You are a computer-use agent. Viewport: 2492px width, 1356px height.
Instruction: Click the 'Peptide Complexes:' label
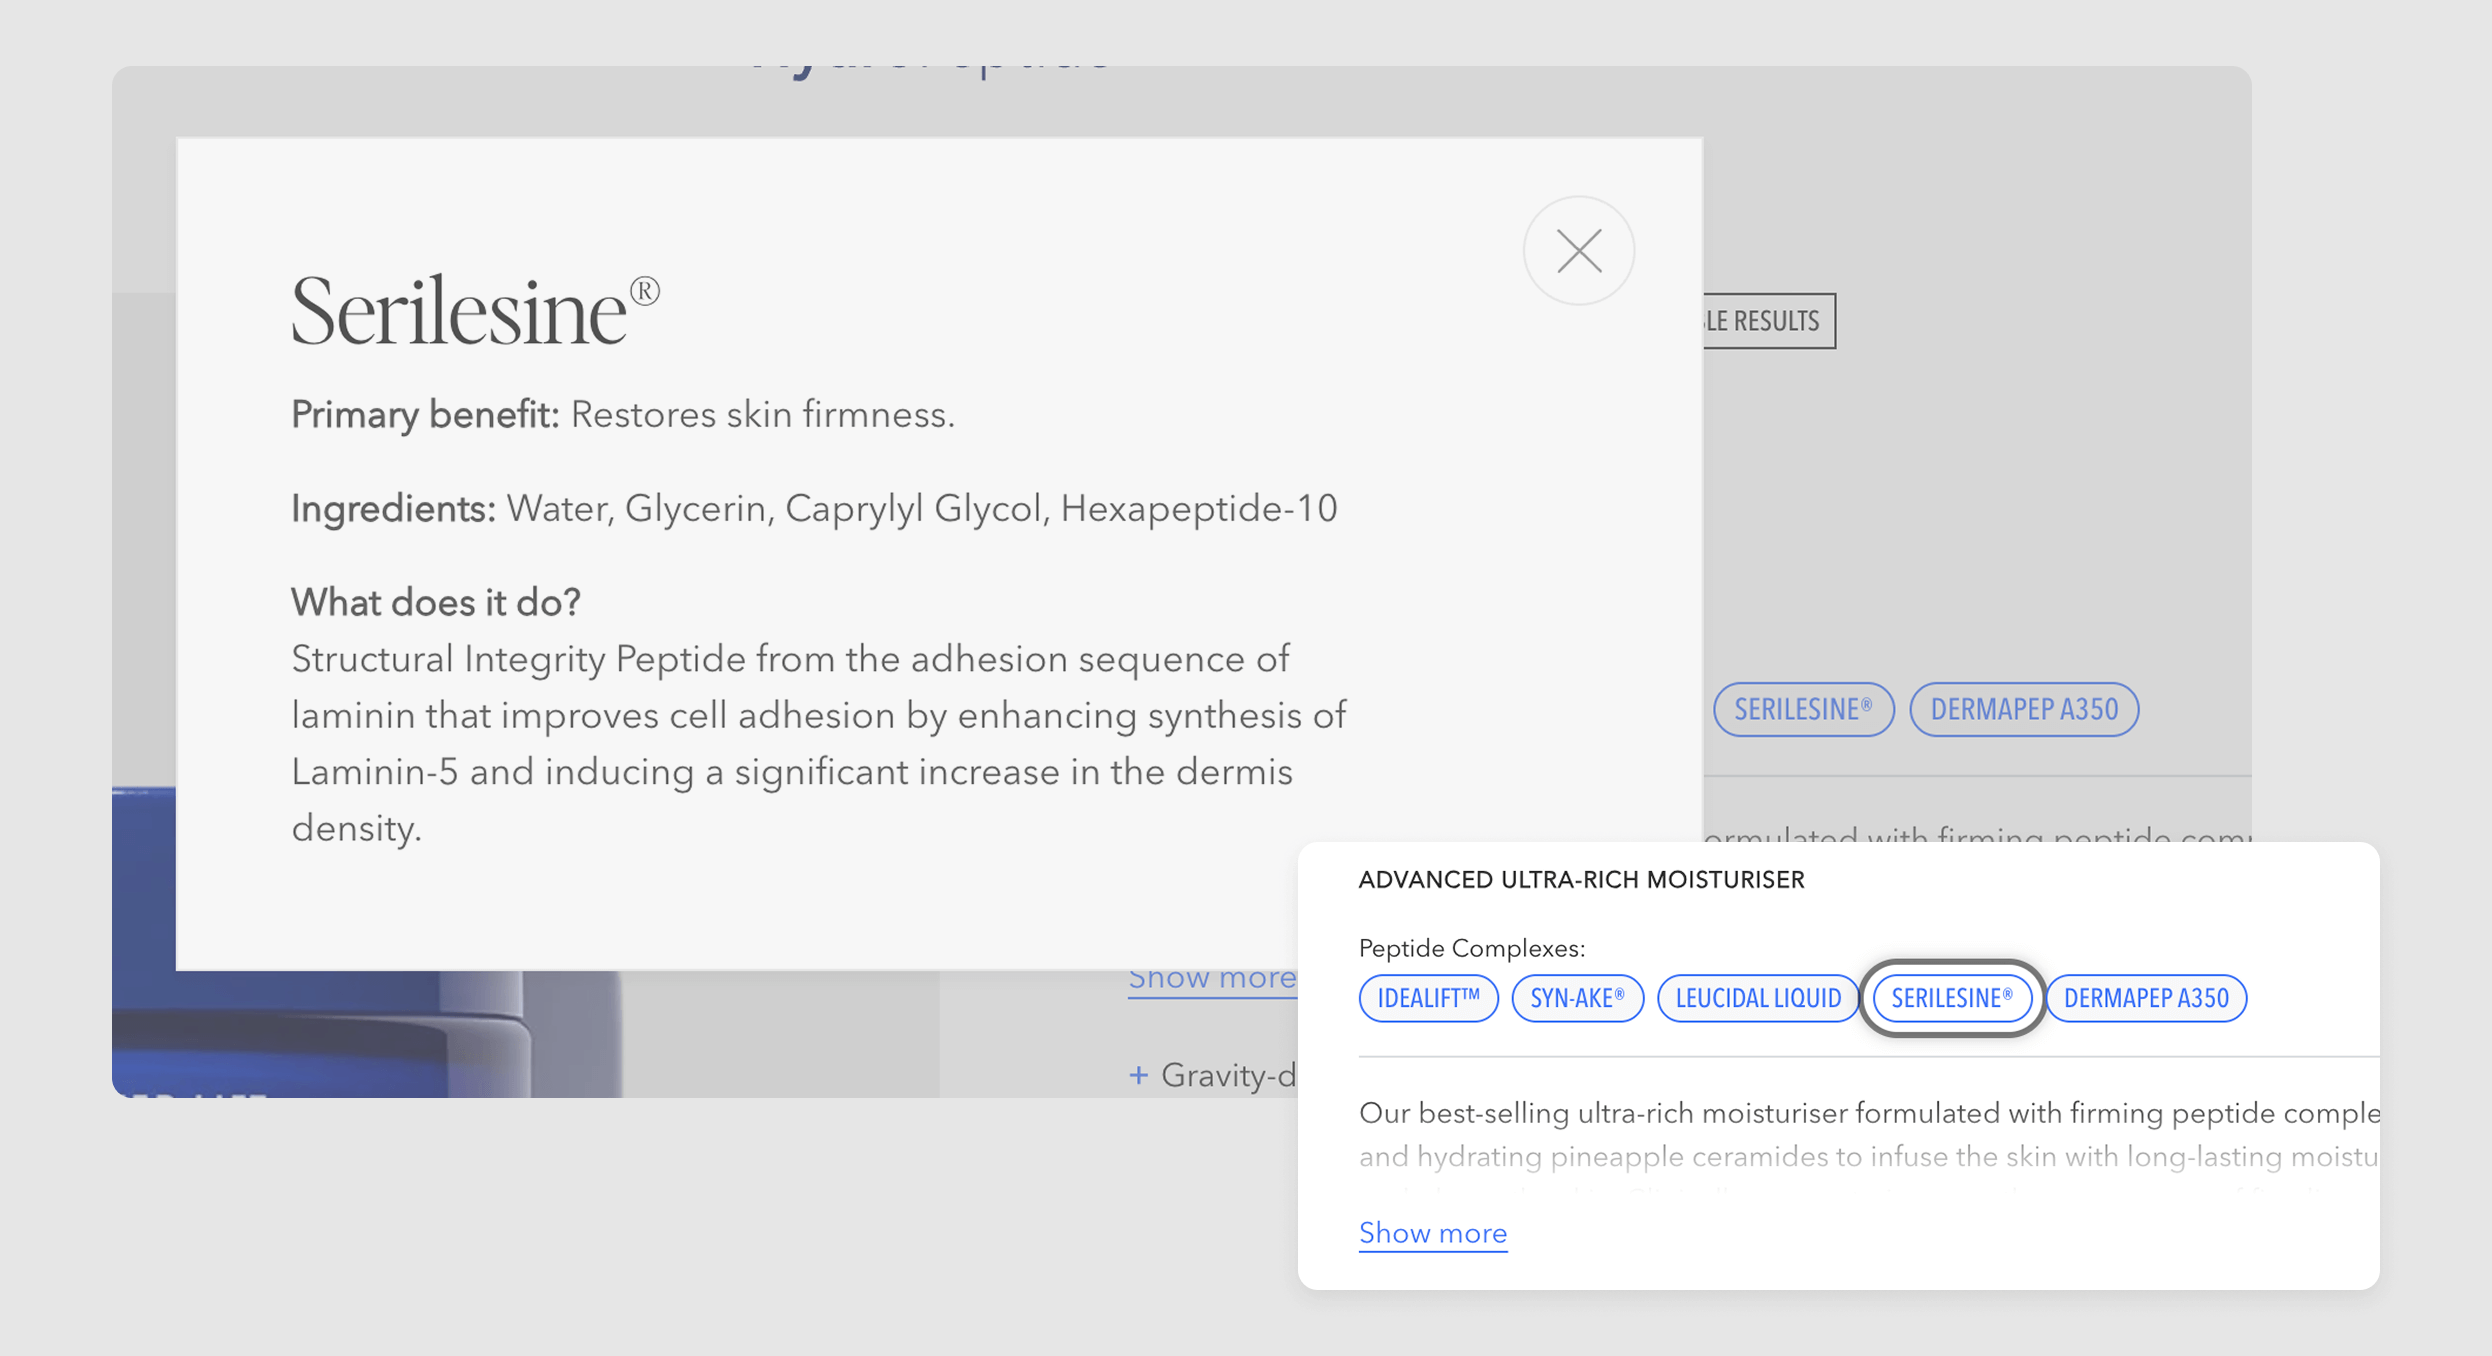(x=1471, y=948)
